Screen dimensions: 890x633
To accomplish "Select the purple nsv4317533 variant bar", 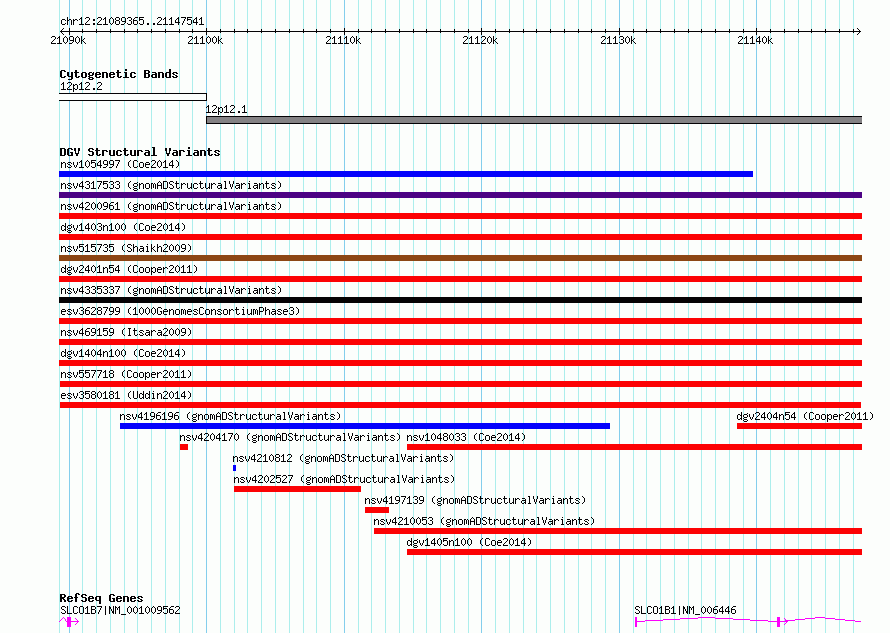I will 460,195.
